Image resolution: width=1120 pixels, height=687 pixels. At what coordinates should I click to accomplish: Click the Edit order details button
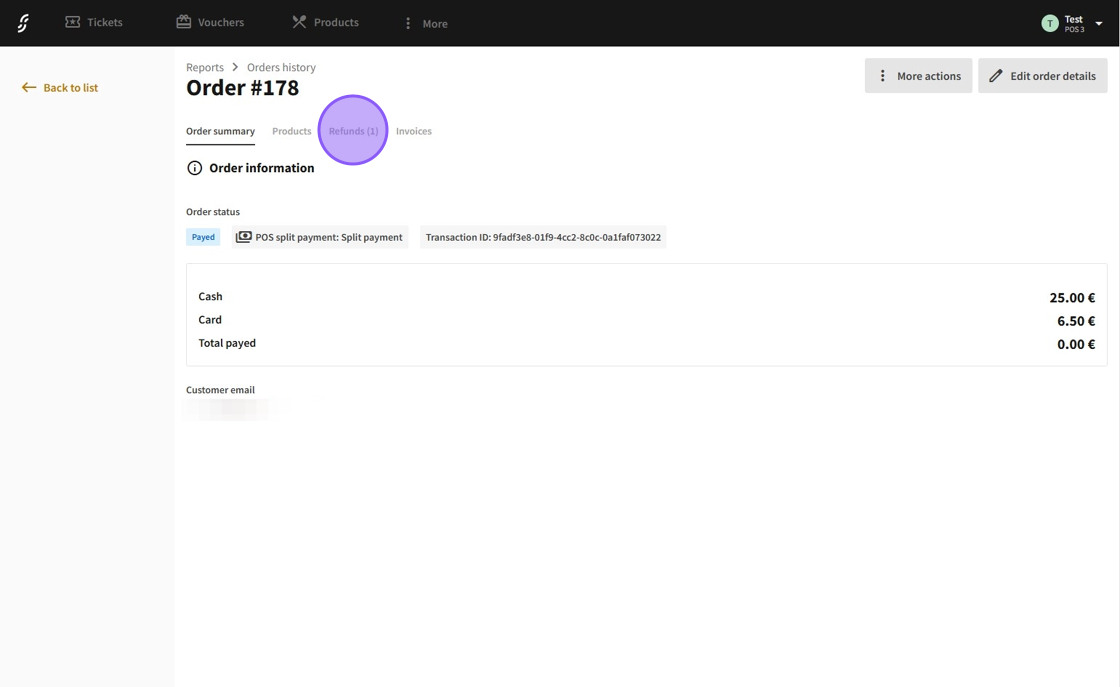coord(1042,76)
